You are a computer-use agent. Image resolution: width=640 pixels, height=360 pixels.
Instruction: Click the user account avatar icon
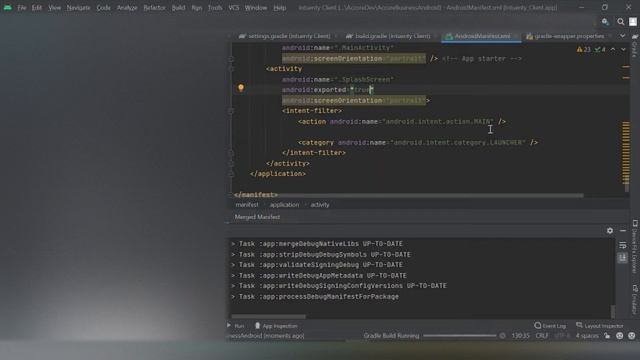633,22
